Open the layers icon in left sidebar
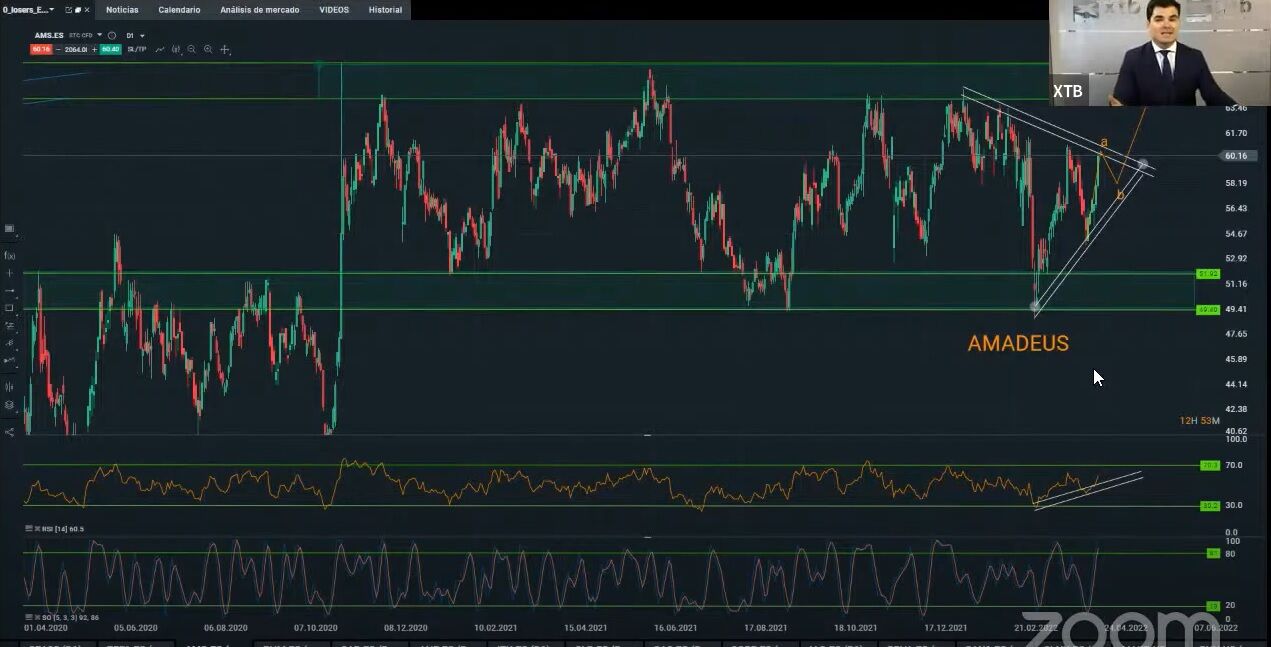This screenshot has width=1271, height=647. tap(10, 405)
